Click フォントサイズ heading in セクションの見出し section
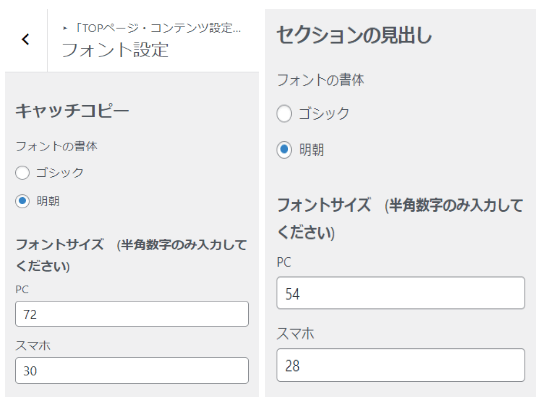Viewport: 543px width, 406px height. click(324, 205)
